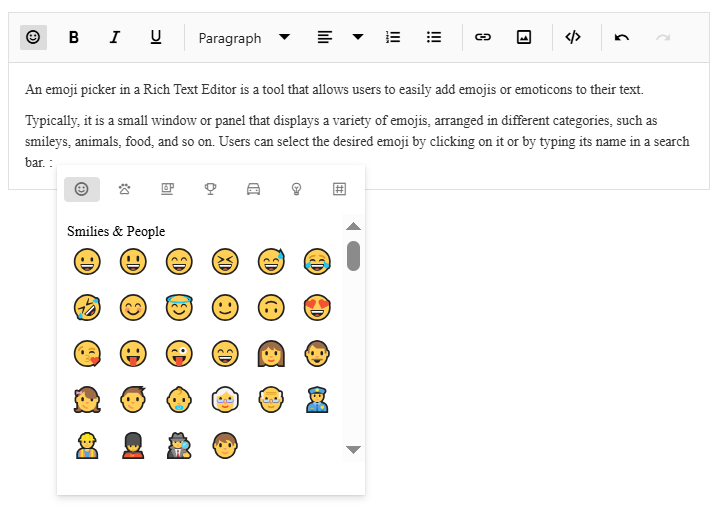The image size is (720, 508).
Task: Open the animals paw category tab
Action: click(x=124, y=189)
